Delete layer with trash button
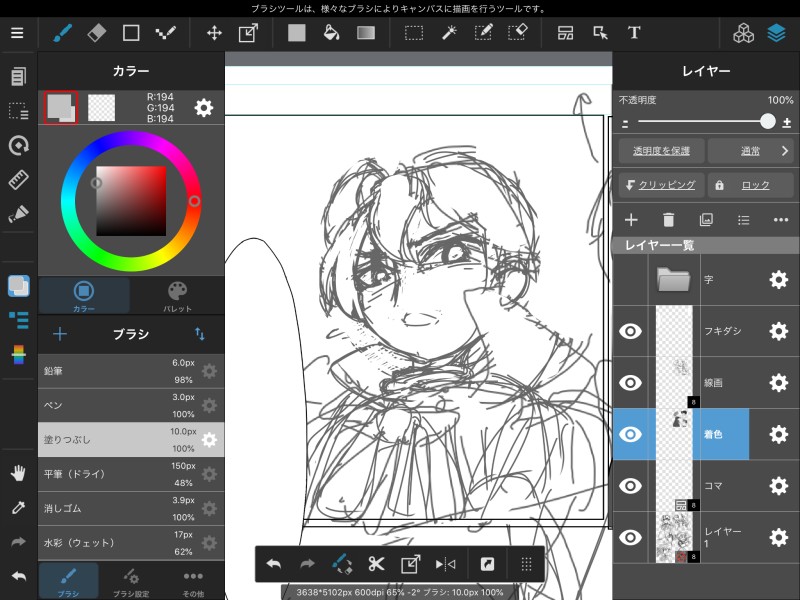The width and height of the screenshot is (800, 600). point(668,220)
